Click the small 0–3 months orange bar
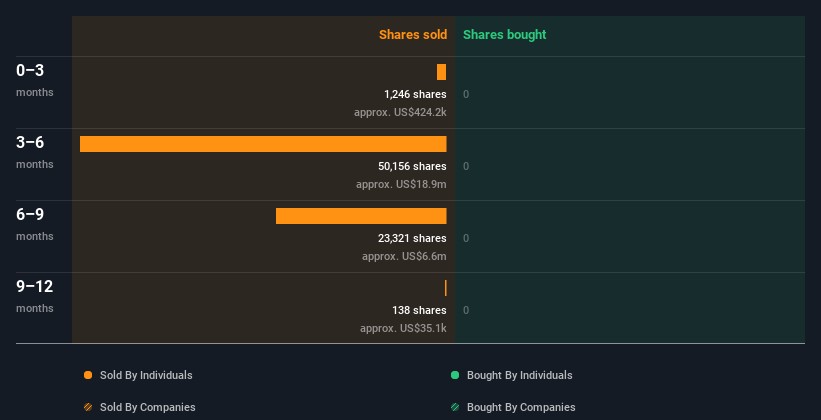 pos(441,72)
